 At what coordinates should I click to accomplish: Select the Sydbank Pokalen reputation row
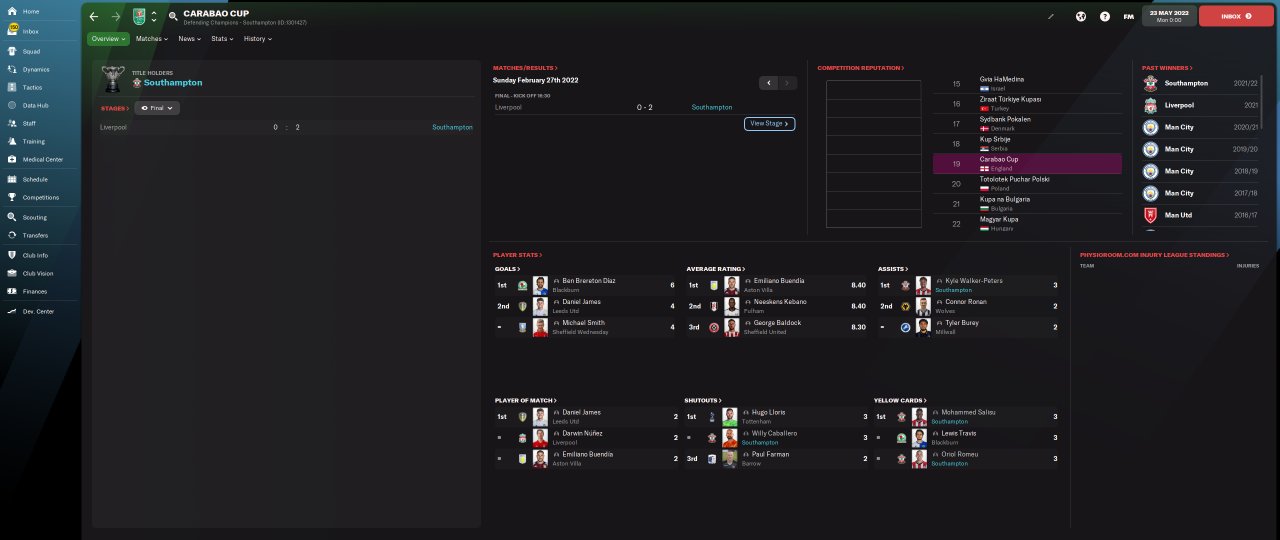[x=1027, y=124]
